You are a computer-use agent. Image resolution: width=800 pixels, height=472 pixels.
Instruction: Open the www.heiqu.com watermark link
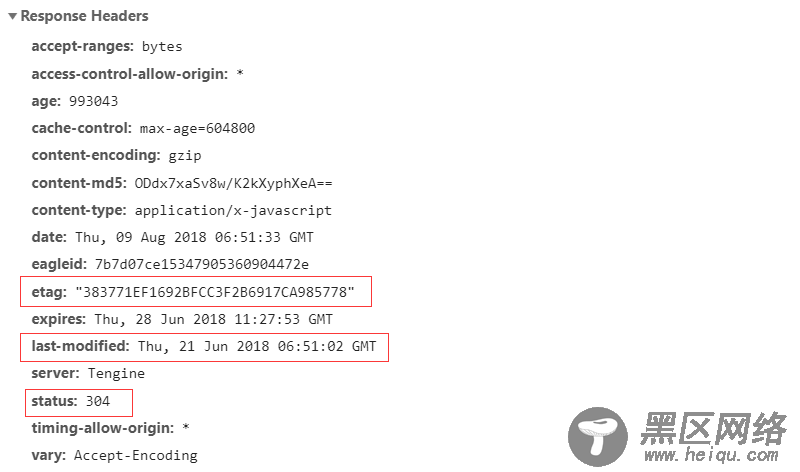tap(711, 454)
